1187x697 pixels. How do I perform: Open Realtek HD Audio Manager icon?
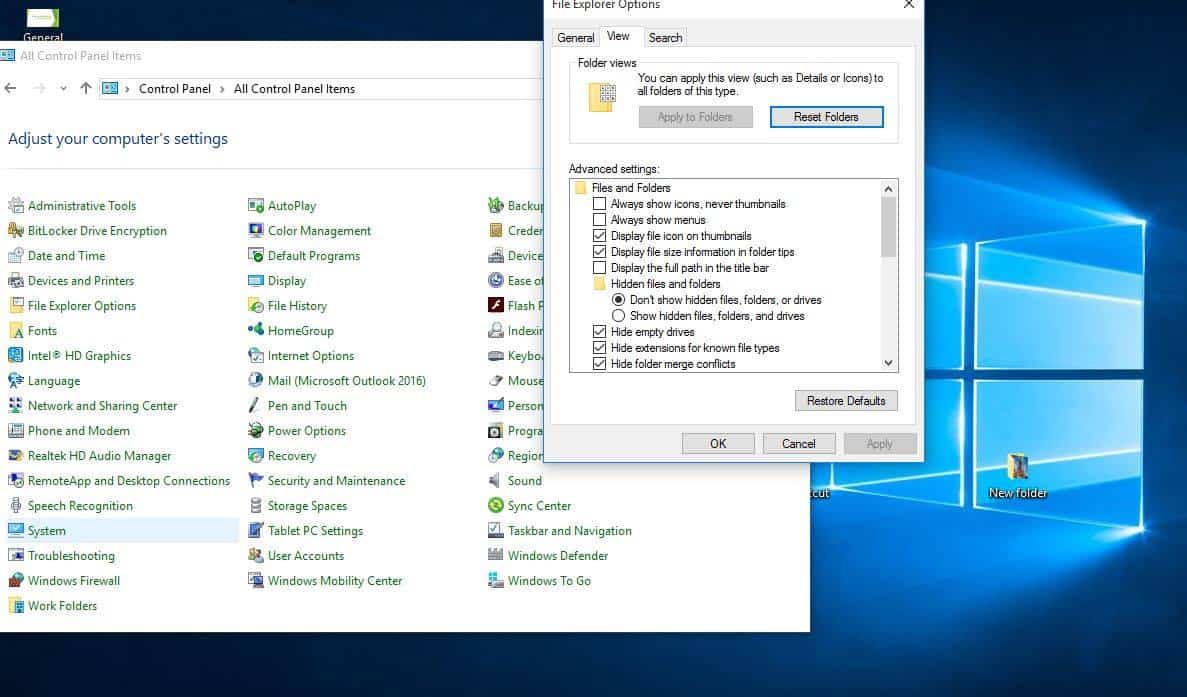click(16, 455)
